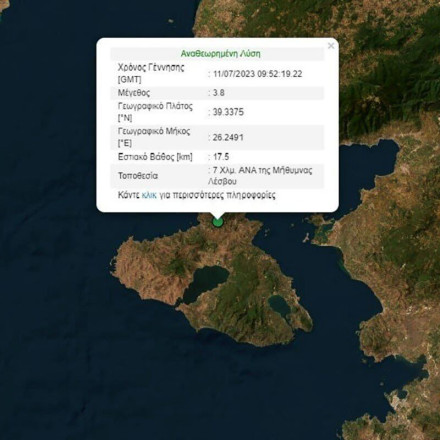Click the focal depth value 17.5
The image size is (440, 440).
click(221, 157)
